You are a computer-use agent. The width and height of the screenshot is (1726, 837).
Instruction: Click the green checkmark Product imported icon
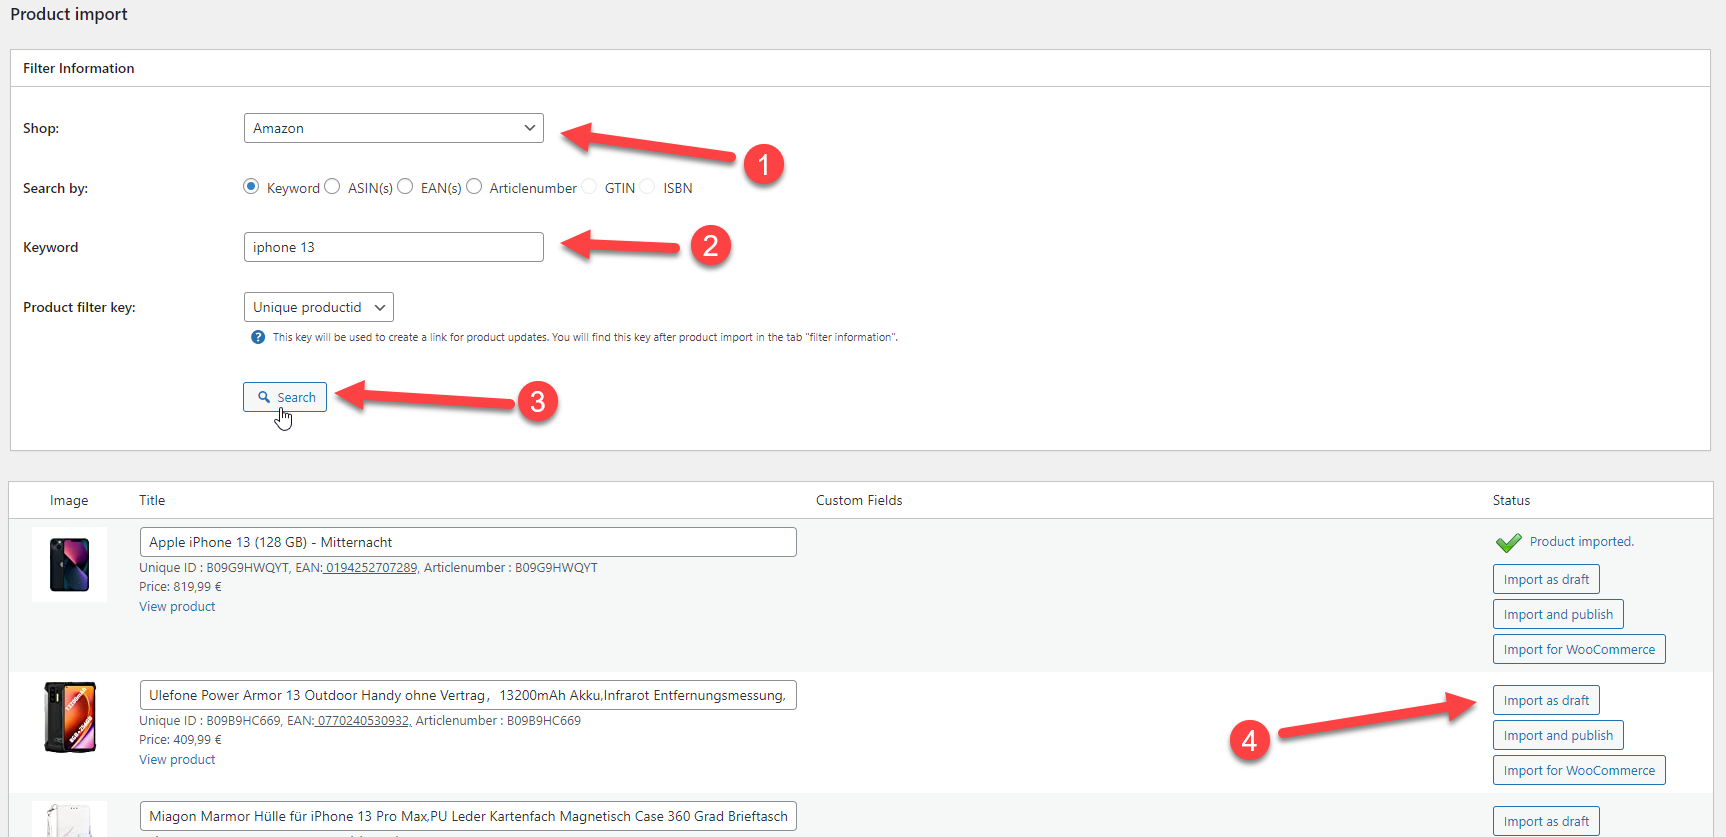coord(1508,542)
